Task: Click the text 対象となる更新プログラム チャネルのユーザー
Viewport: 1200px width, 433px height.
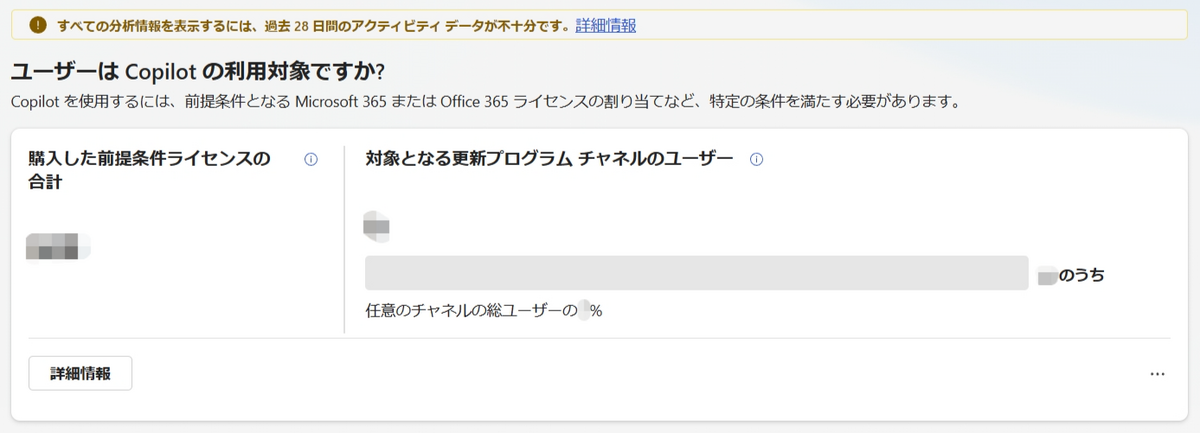Action: (550, 159)
